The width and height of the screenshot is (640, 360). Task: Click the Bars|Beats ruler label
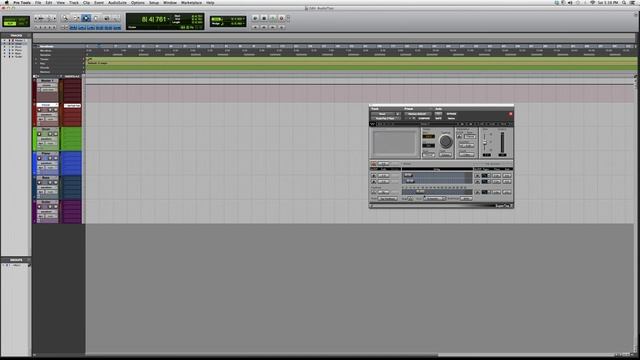[46, 47]
